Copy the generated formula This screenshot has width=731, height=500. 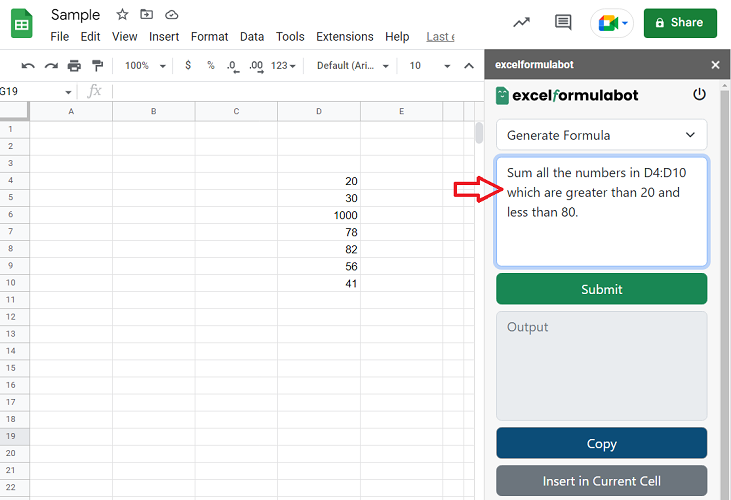[x=601, y=443]
